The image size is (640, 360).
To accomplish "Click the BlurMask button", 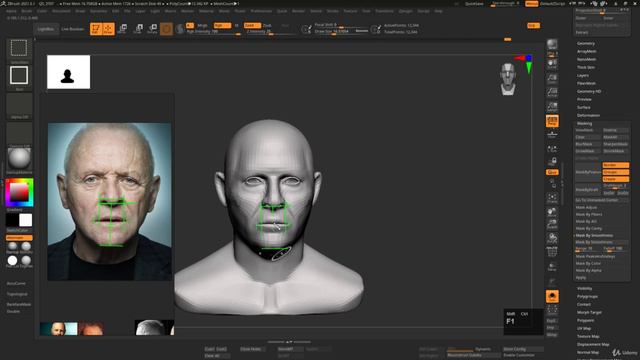I will click(x=588, y=144).
